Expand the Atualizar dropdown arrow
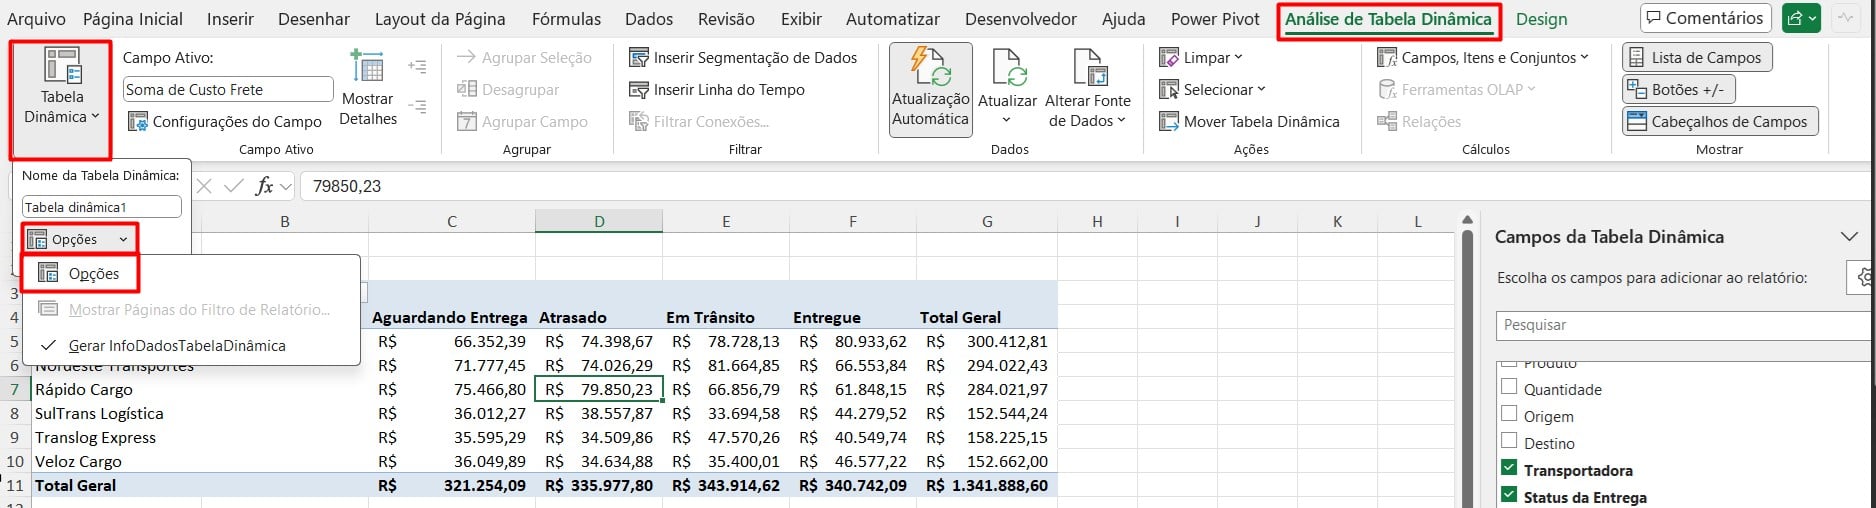This screenshot has width=1876, height=508. tap(1007, 120)
